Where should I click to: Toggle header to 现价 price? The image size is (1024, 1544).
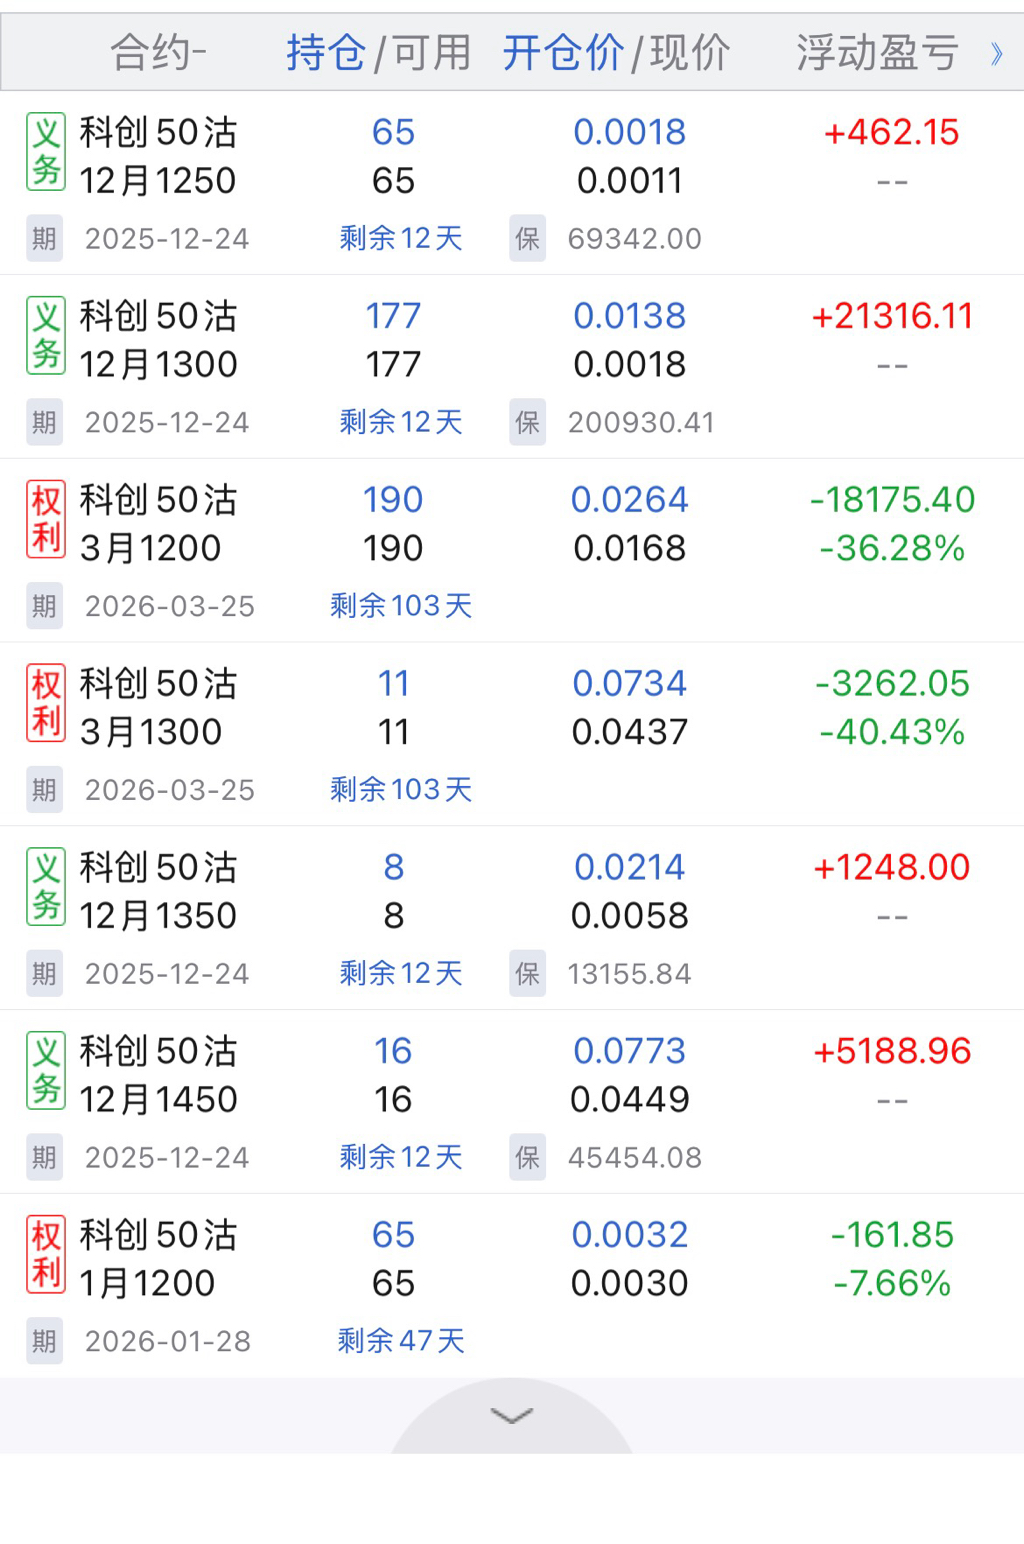[x=690, y=52]
